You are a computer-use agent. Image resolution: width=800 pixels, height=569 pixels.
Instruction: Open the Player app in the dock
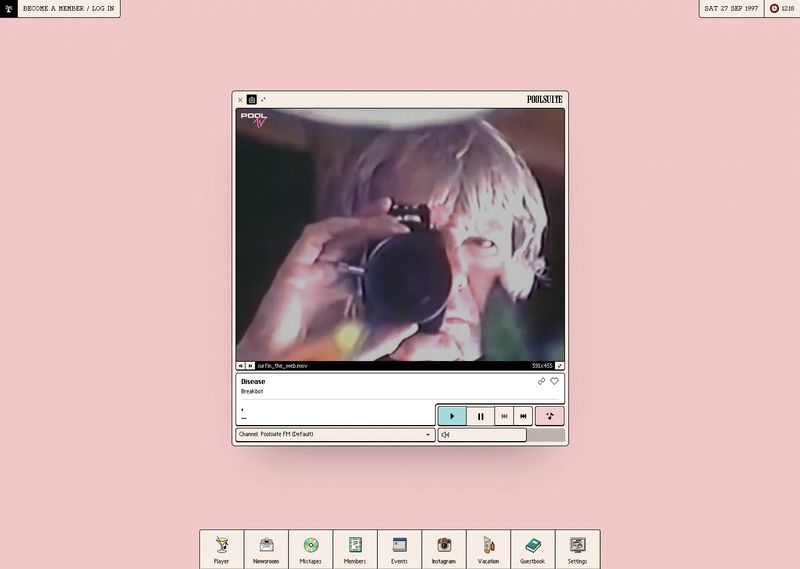(x=221, y=549)
